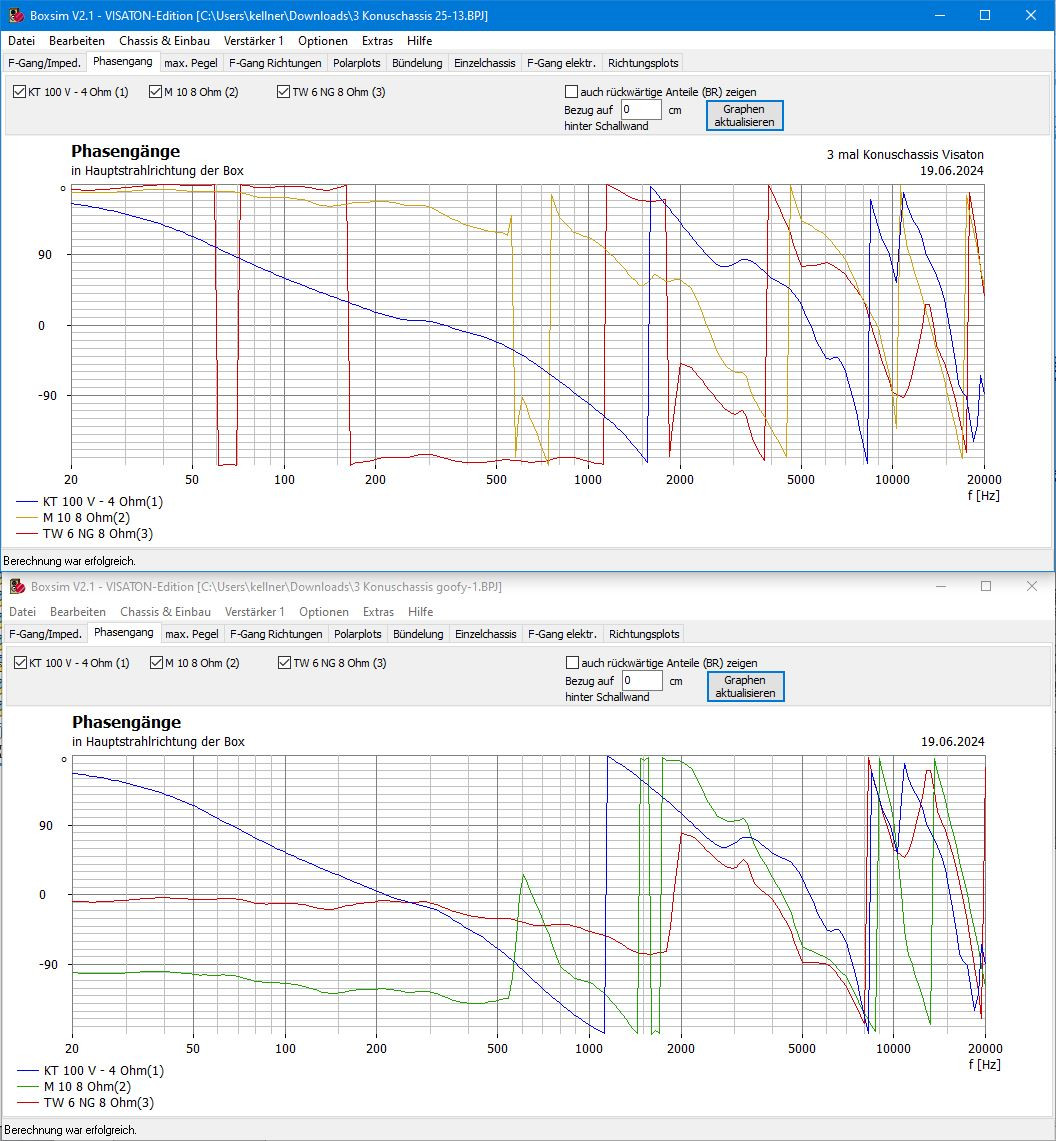The width and height of the screenshot is (1056, 1141).
Task: Open Optionen menu in top window
Action: 322,41
